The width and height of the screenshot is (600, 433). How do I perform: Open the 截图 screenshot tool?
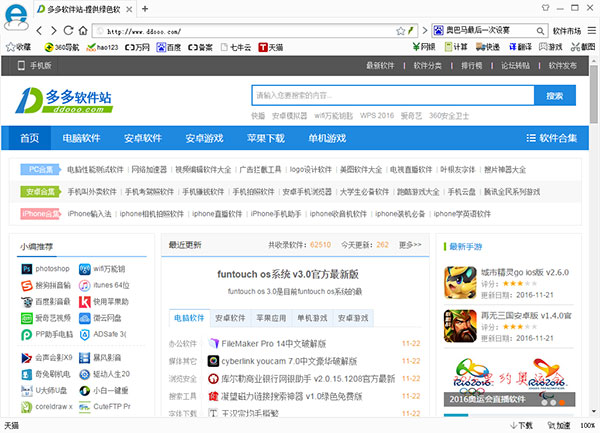(x=583, y=47)
